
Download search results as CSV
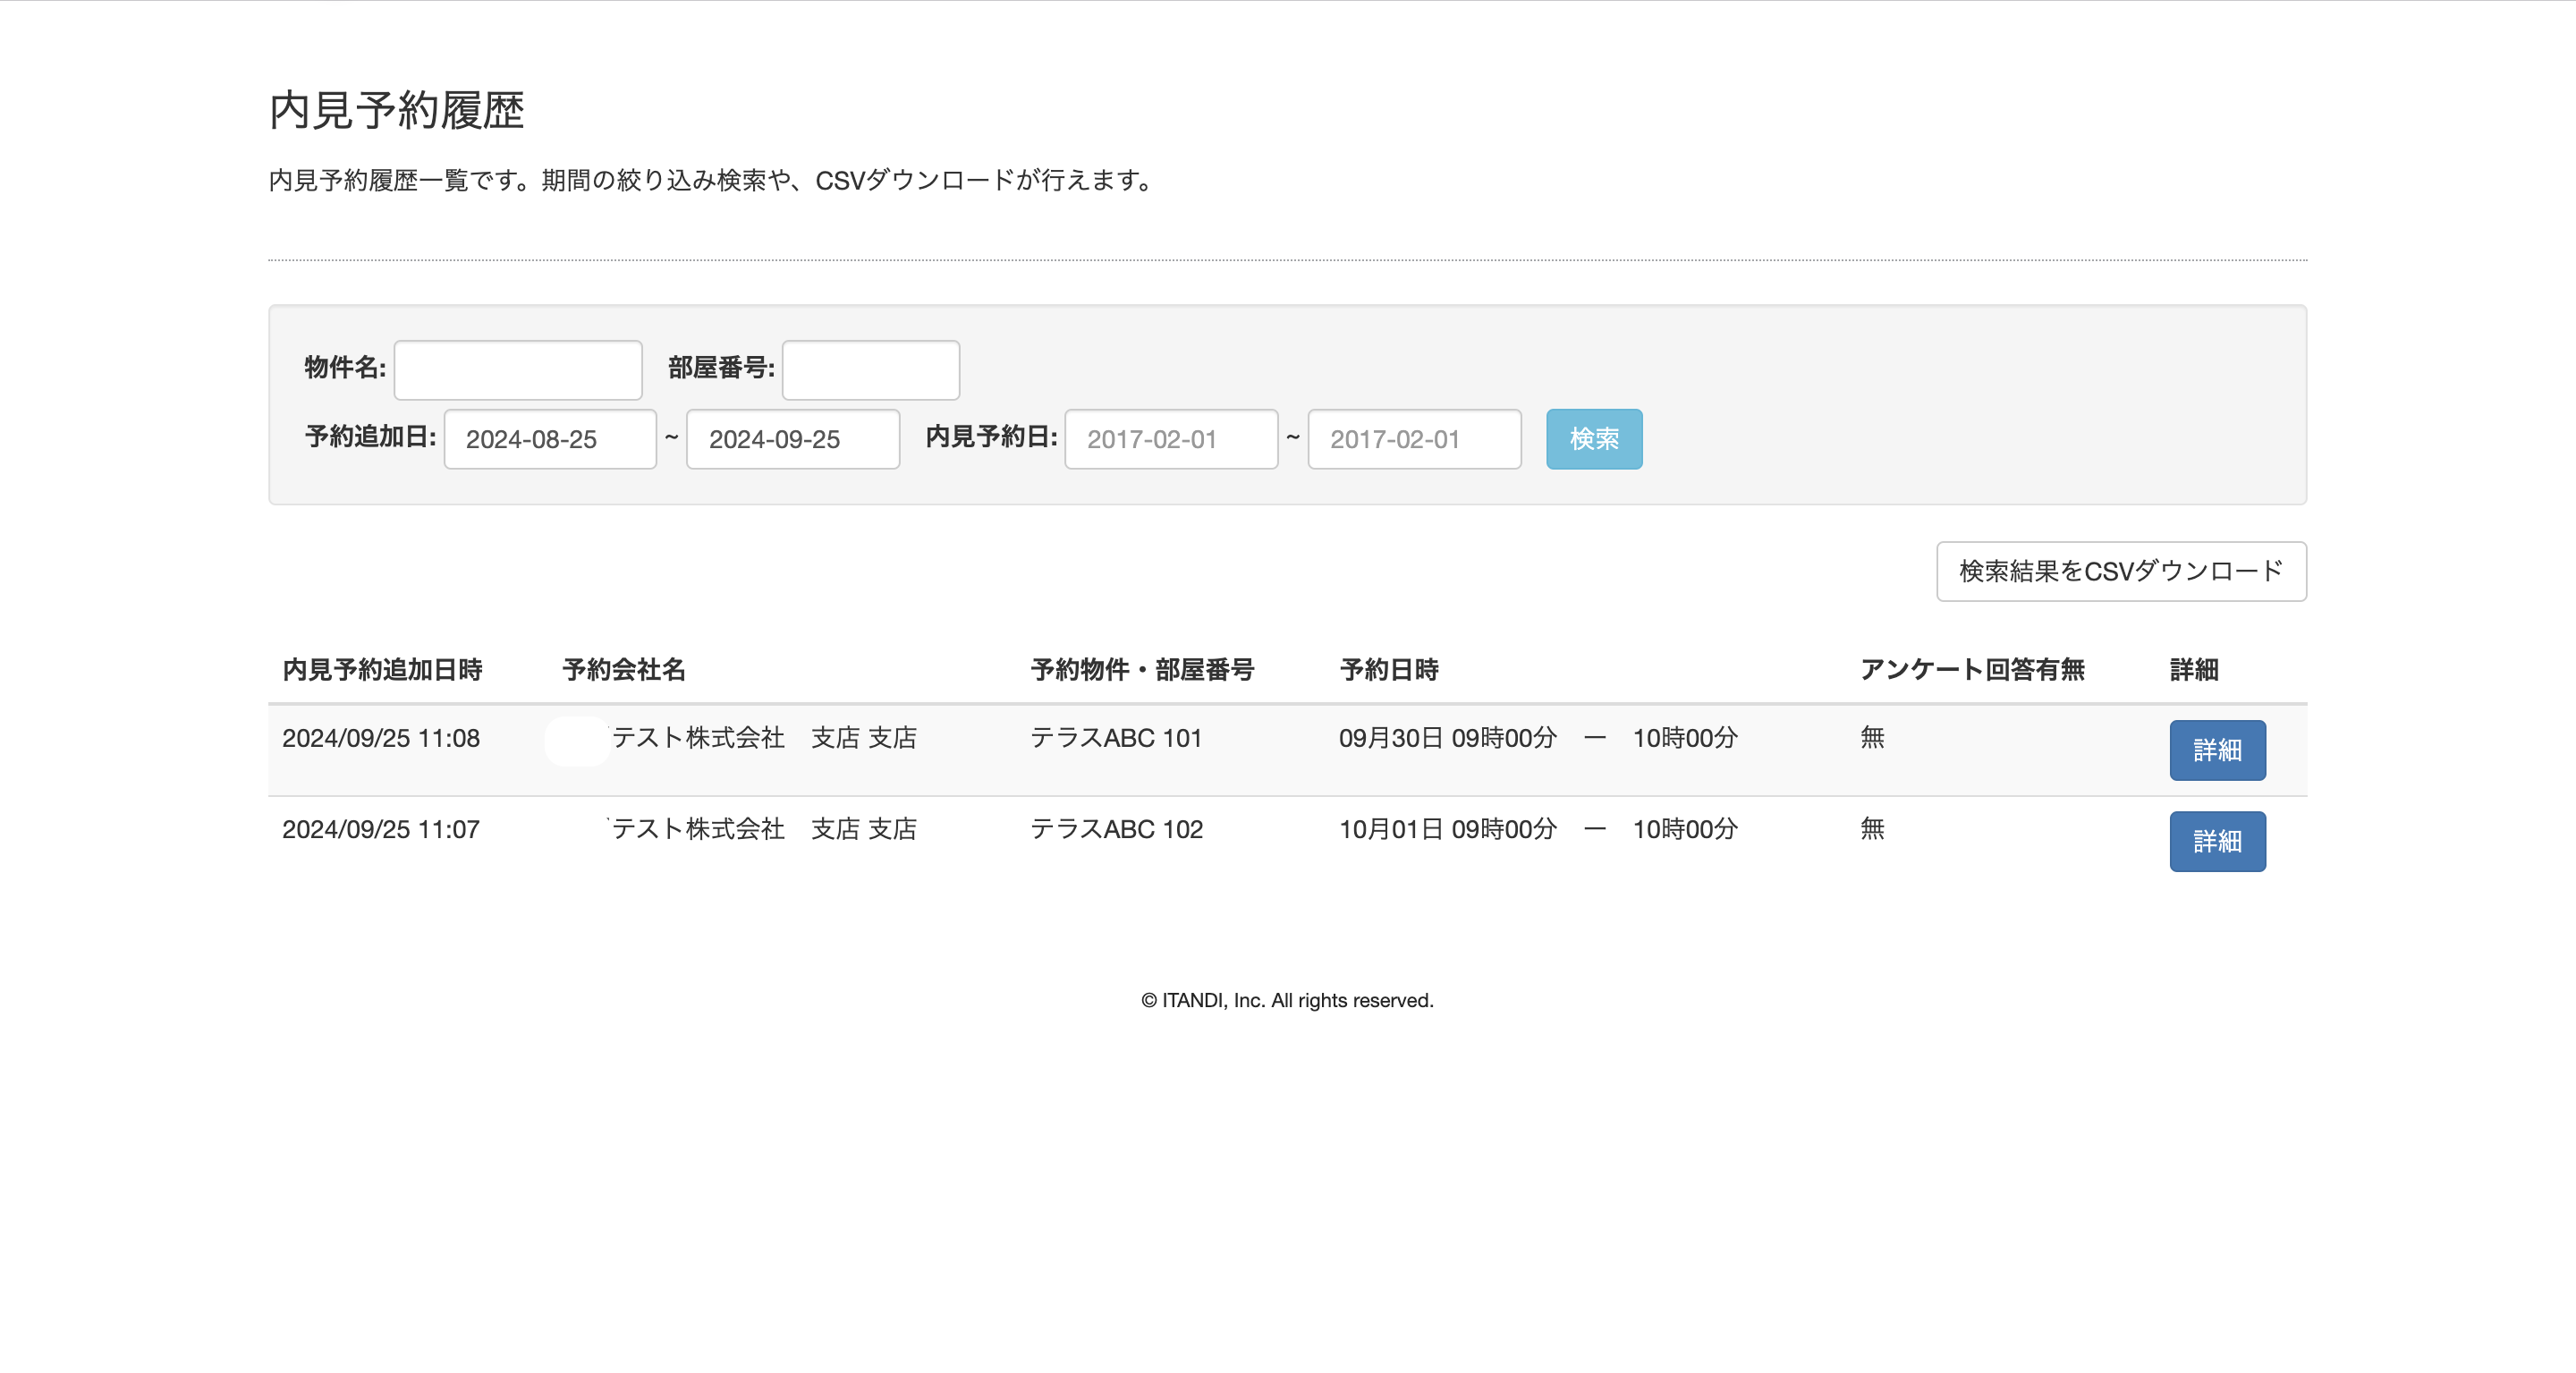(2121, 571)
